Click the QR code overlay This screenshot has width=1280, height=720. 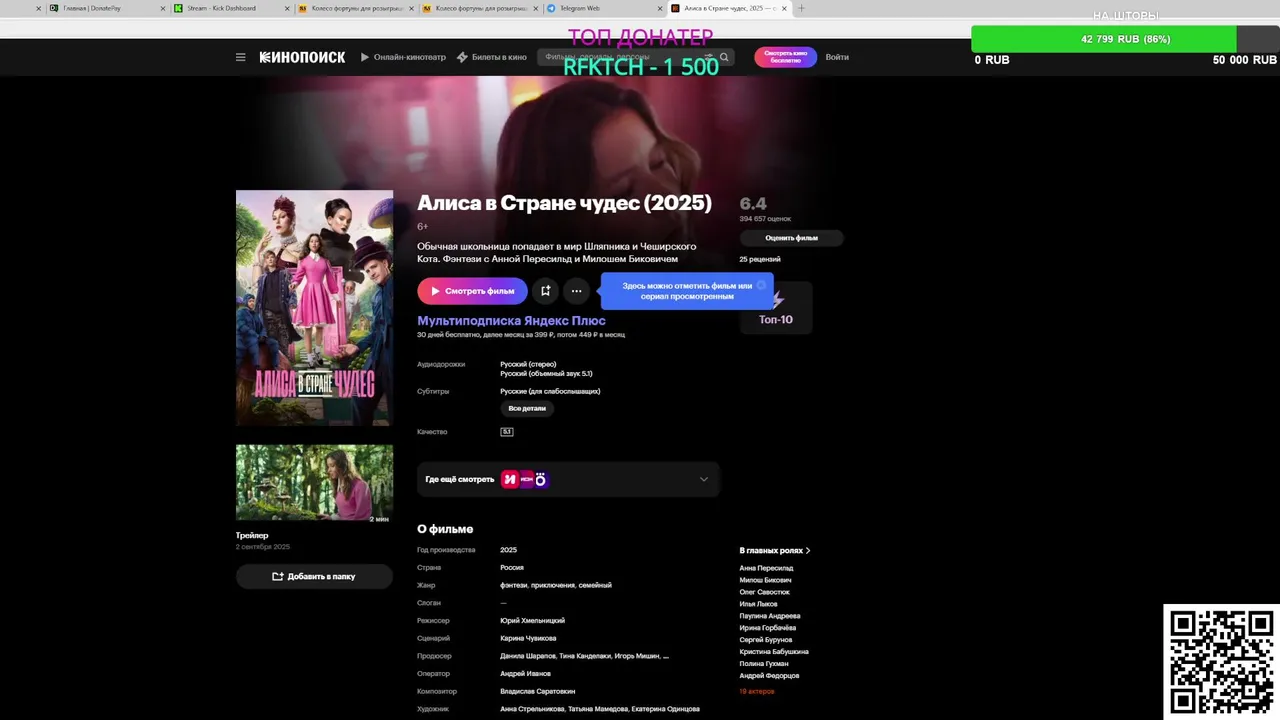1222,662
